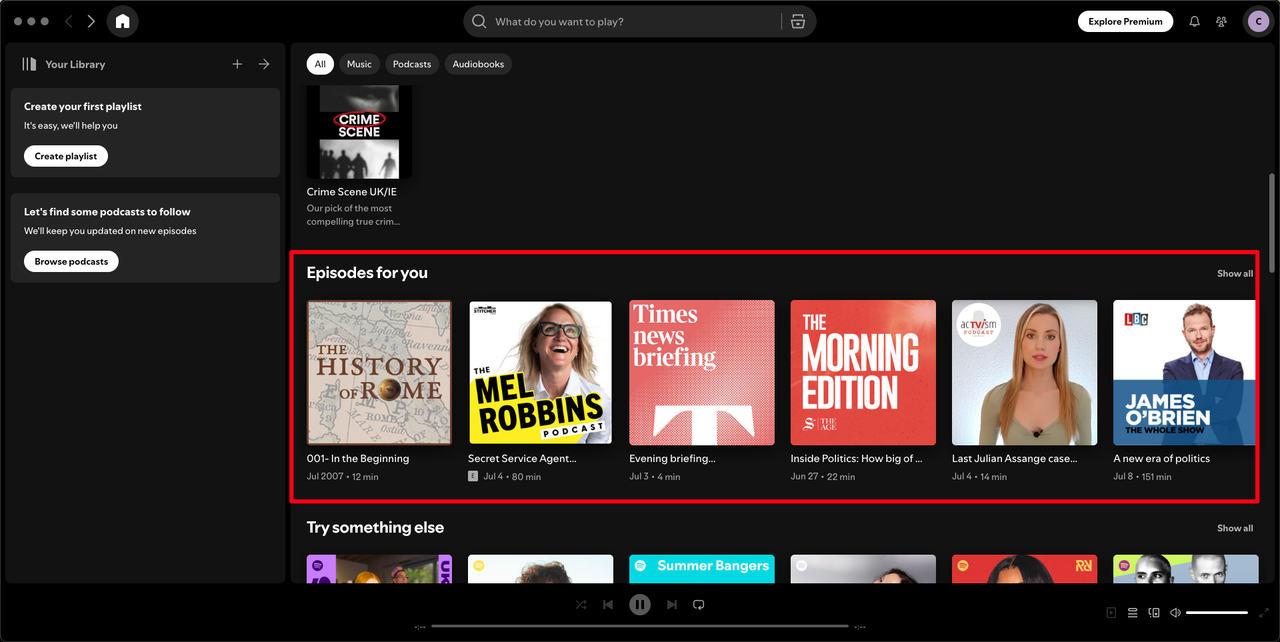The image size is (1280, 642).
Task: Open The History of Rome episode cover
Action: pyautogui.click(x=379, y=373)
